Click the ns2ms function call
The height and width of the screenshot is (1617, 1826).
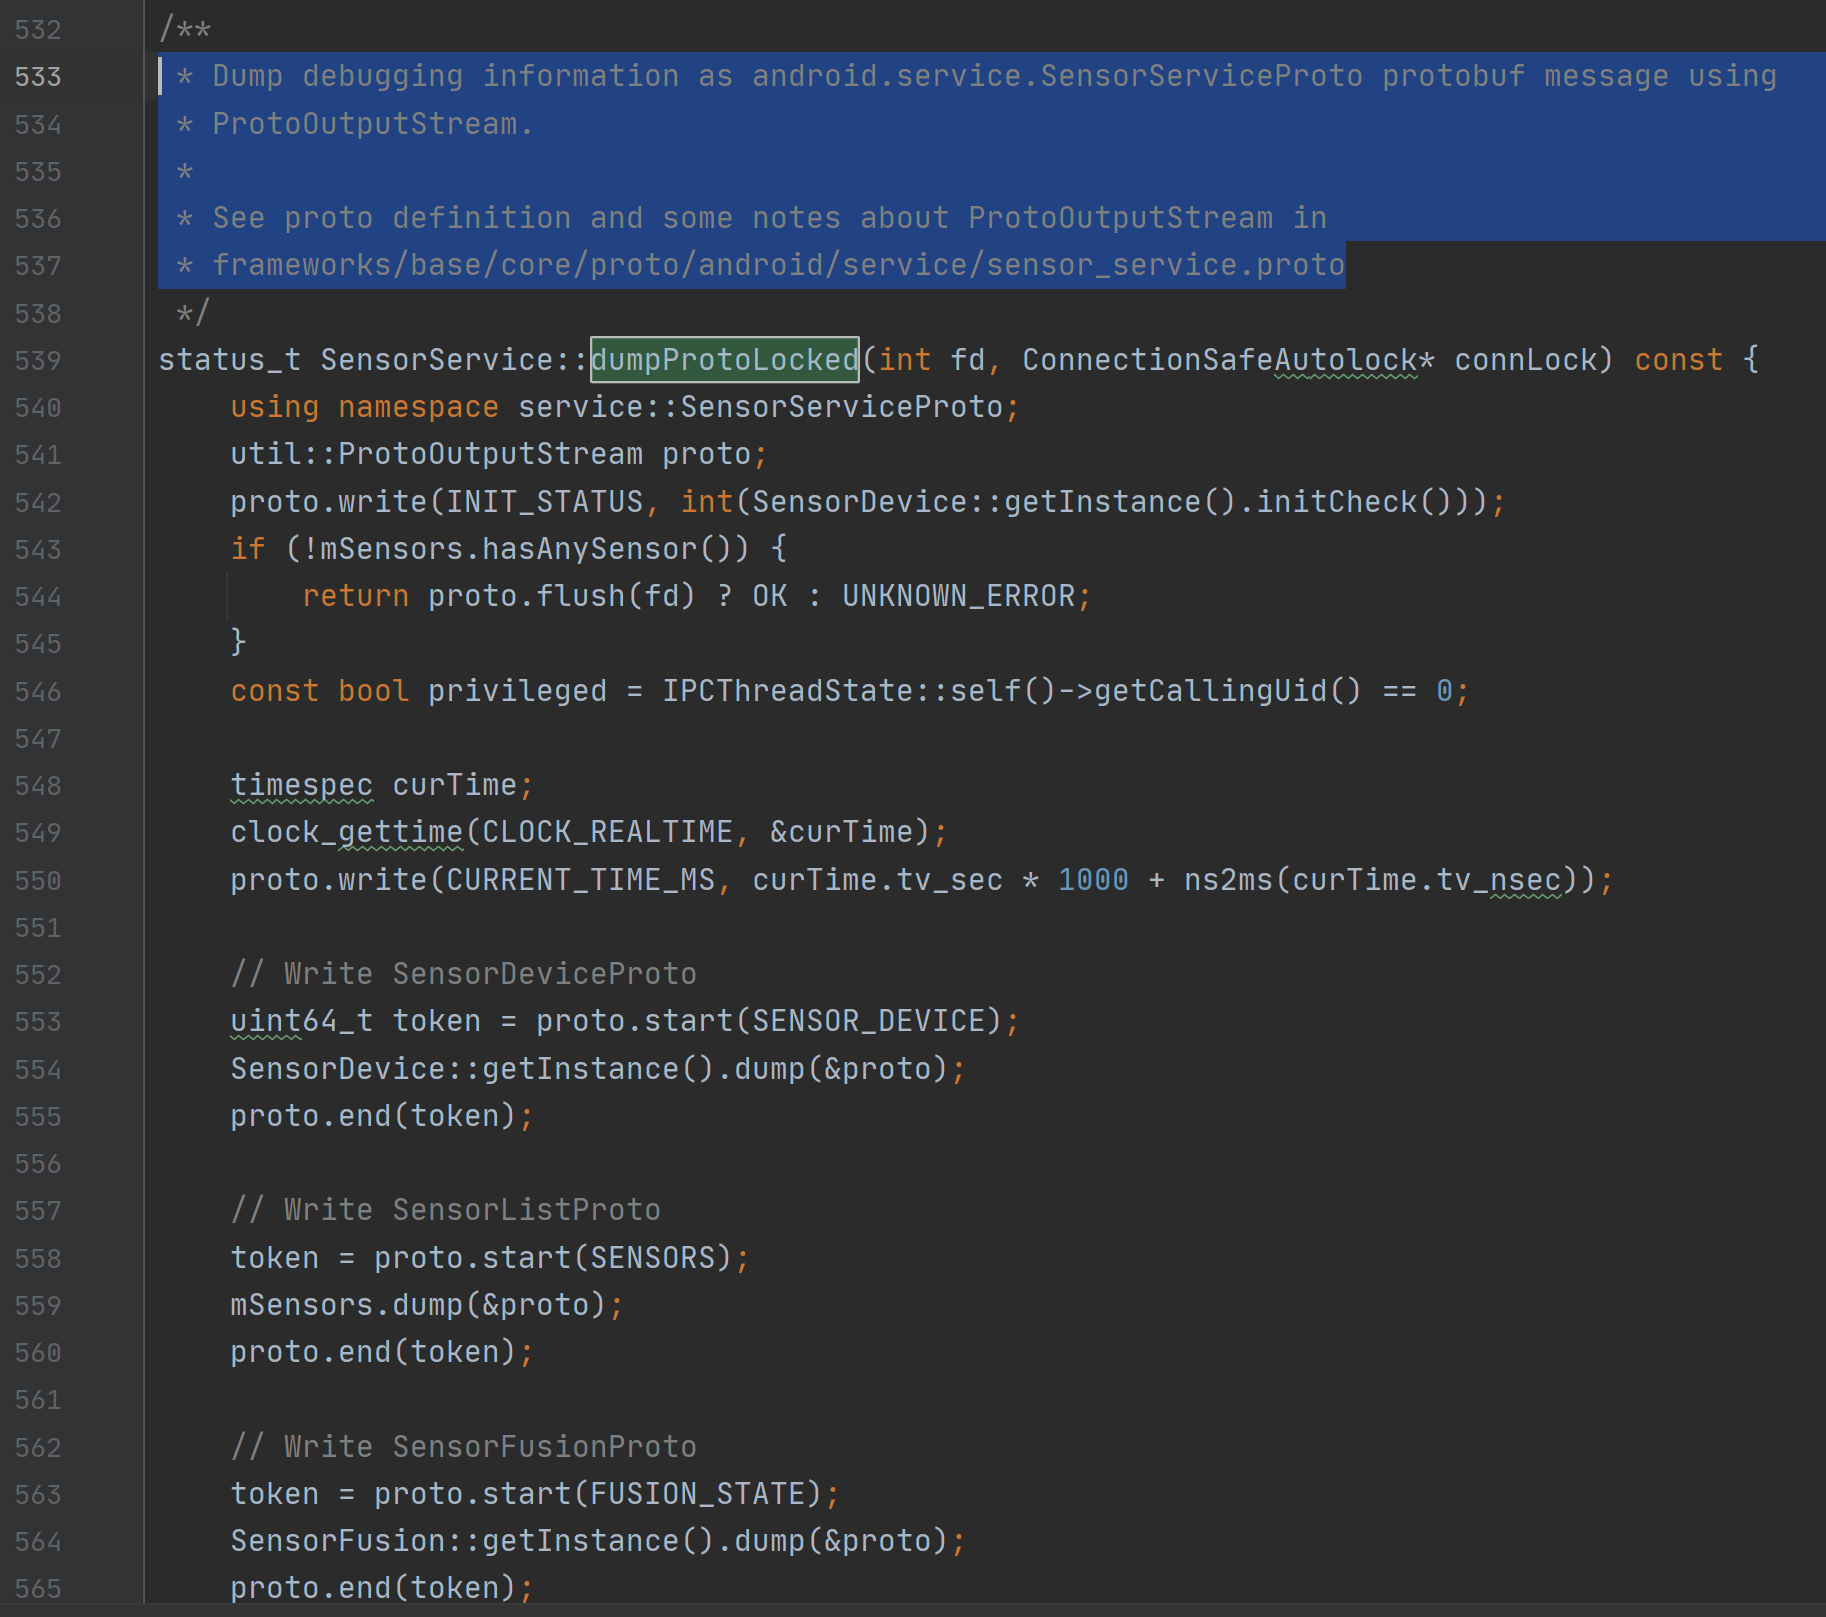[x=1227, y=880]
